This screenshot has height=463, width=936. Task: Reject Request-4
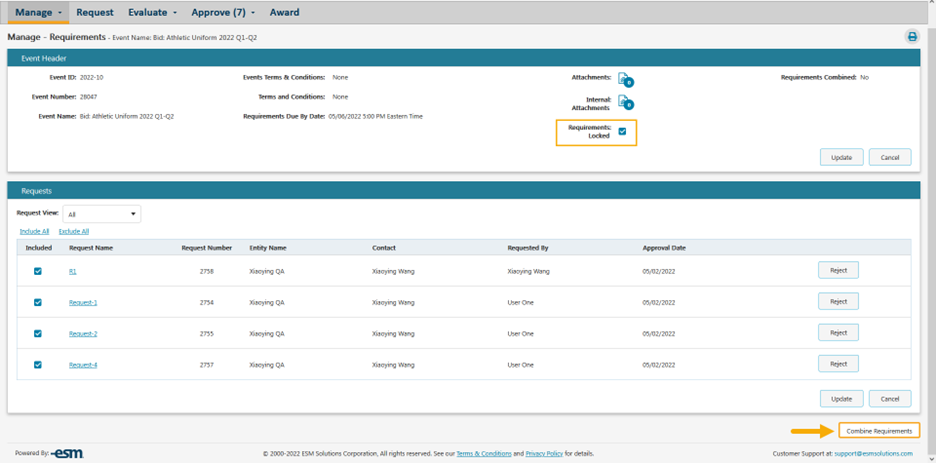point(838,364)
